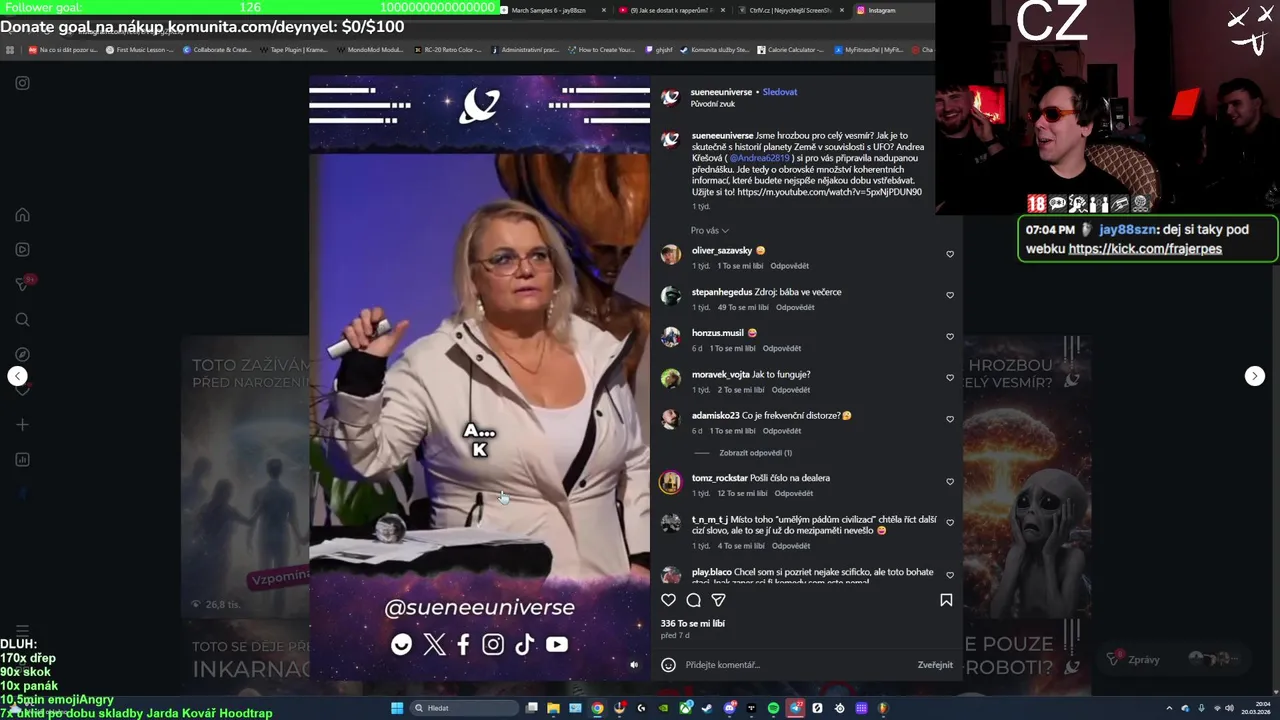Screen dimensions: 1280x720
Task: Click the Hledat taskbar search box
Action: (x=464, y=708)
